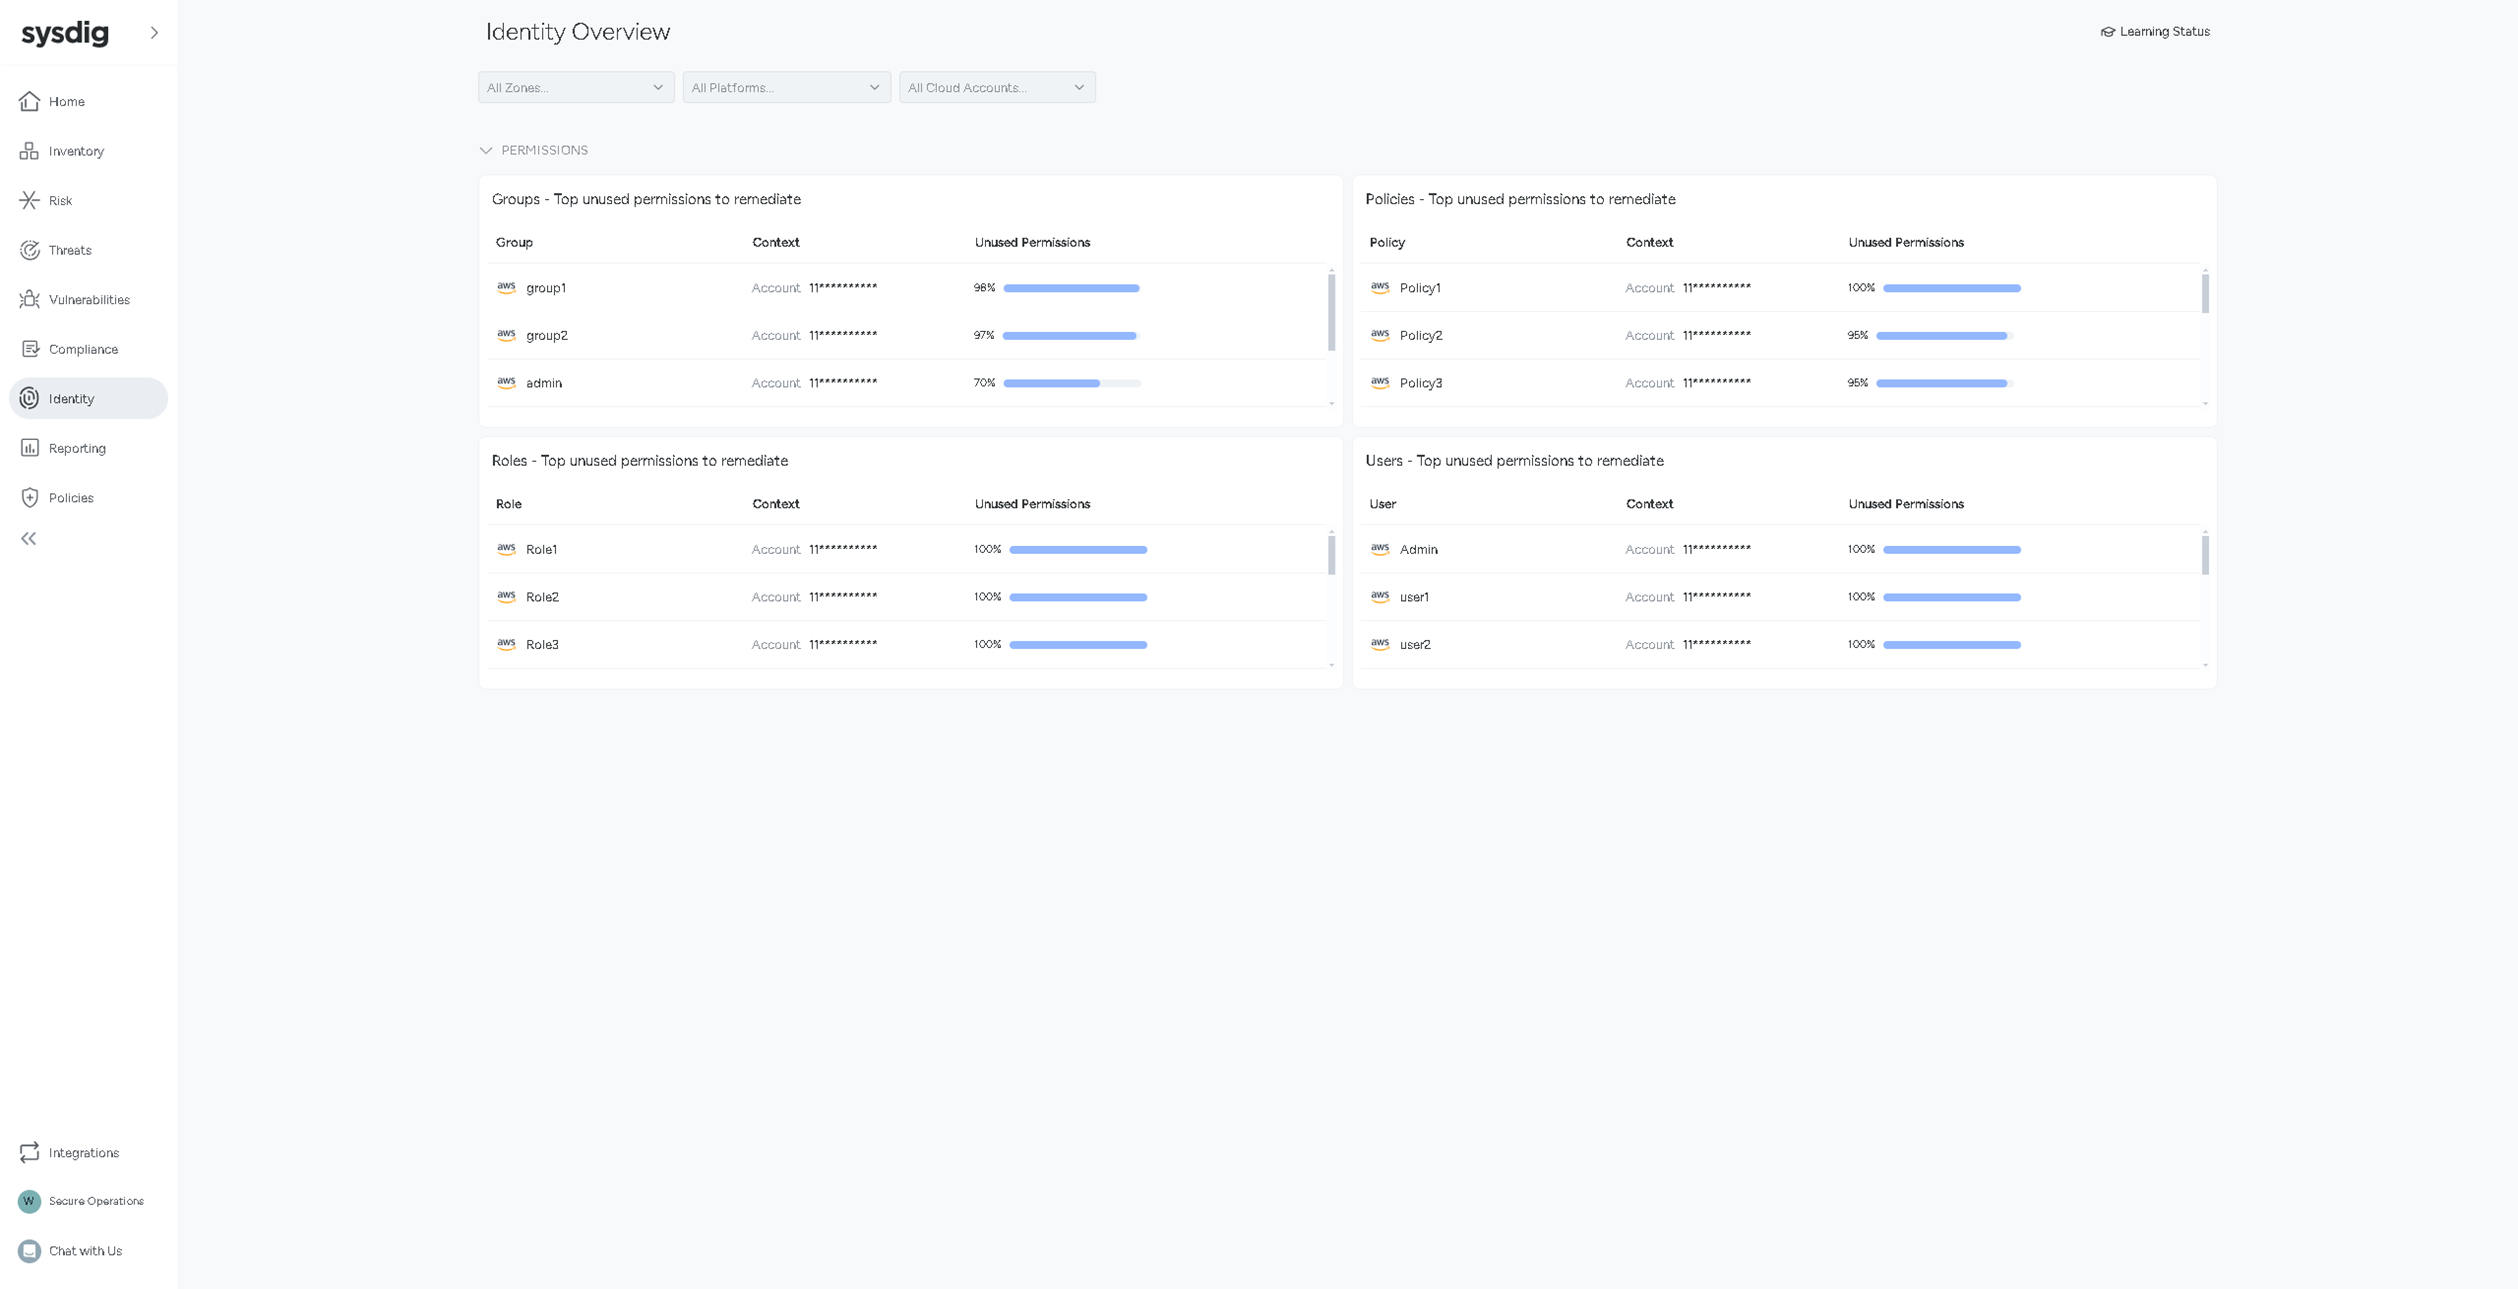Screen dimensions: 2518x1289
Task: Expand navigation with arrow beside sysdig logo
Action: click(154, 32)
